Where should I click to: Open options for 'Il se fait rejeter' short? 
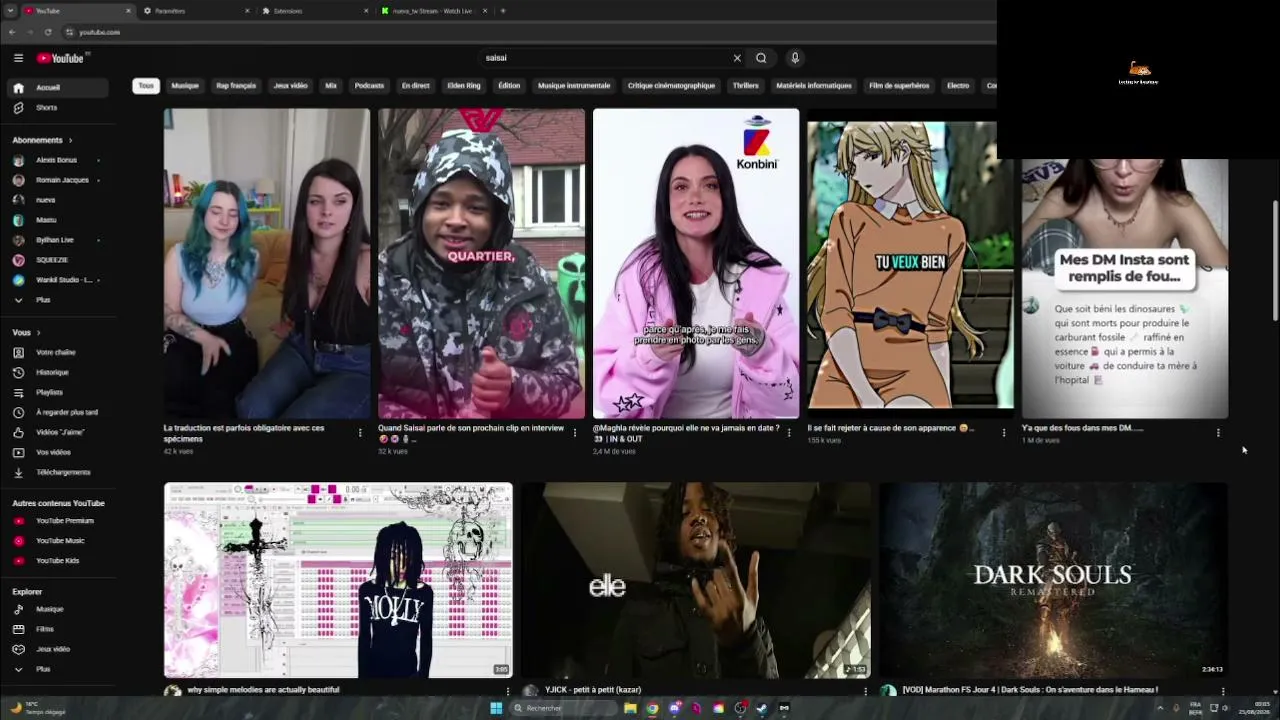click(1004, 433)
